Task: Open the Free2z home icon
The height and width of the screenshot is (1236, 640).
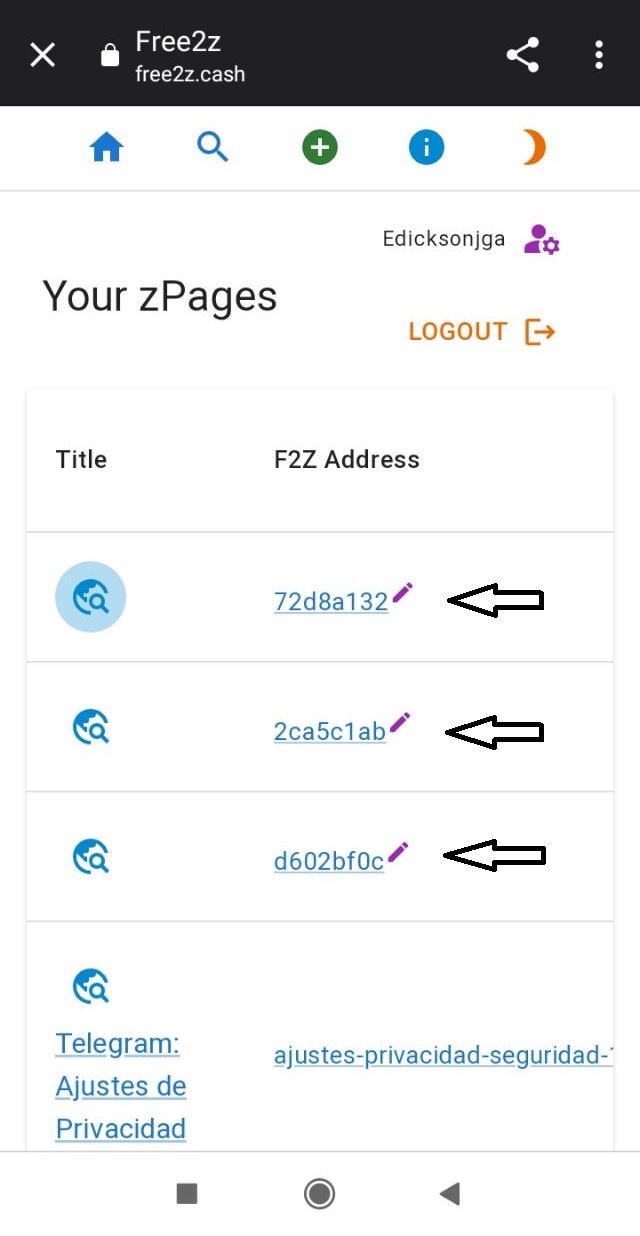Action: [107, 147]
